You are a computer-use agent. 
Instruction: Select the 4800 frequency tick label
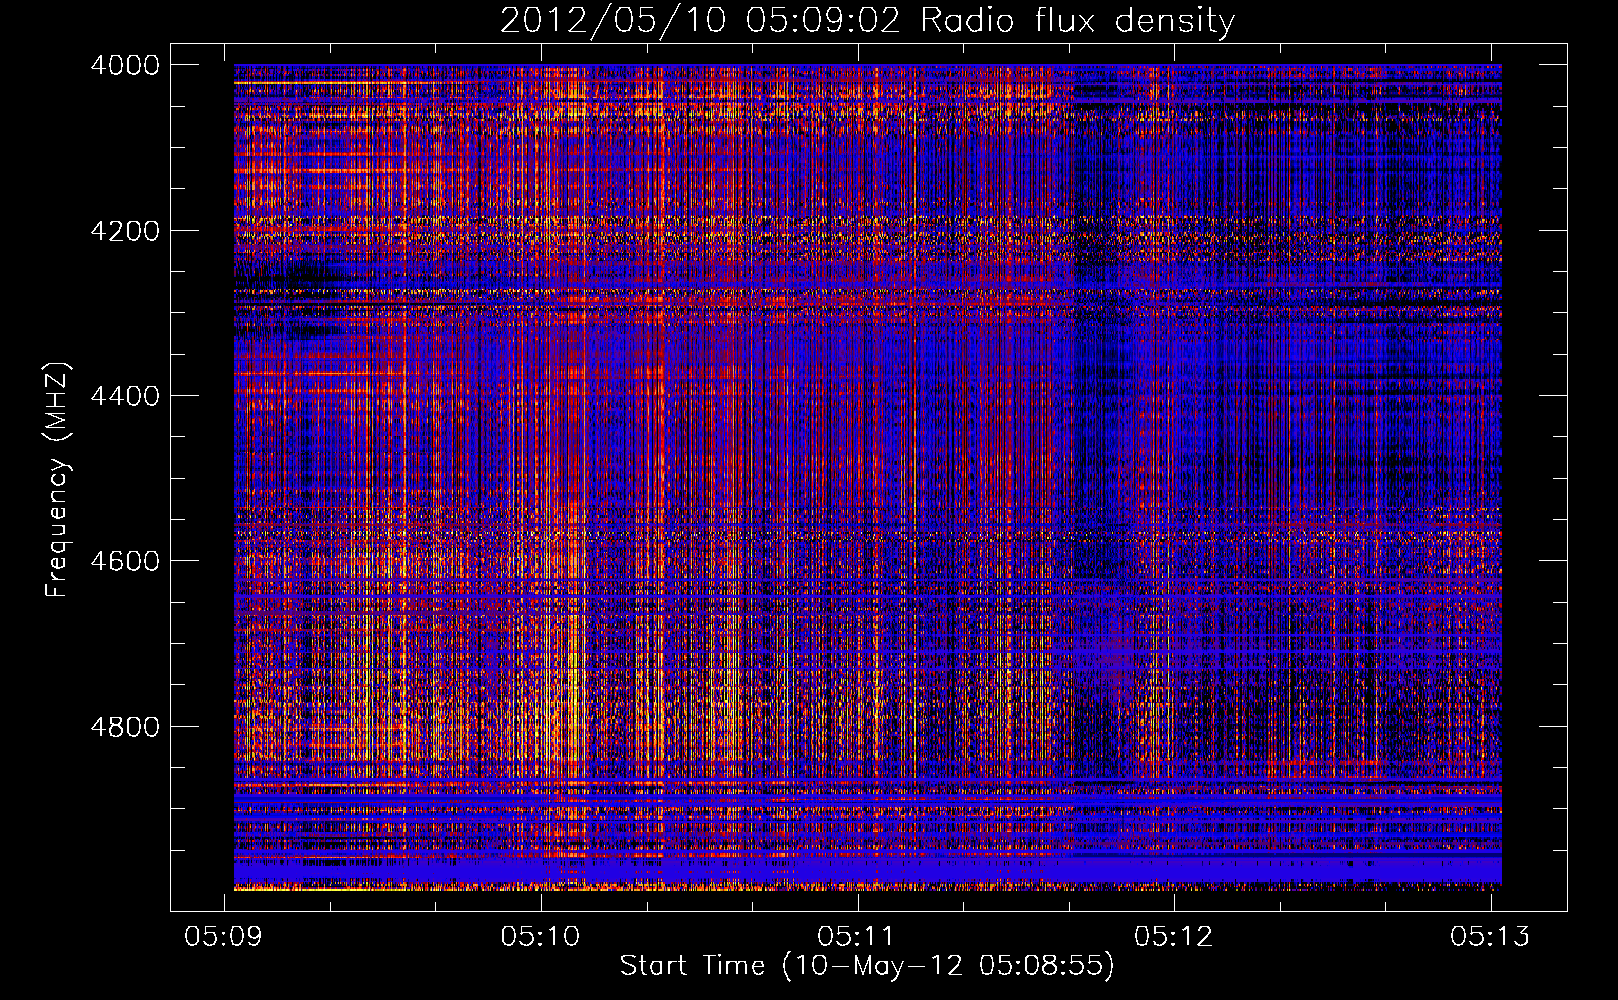(x=125, y=727)
